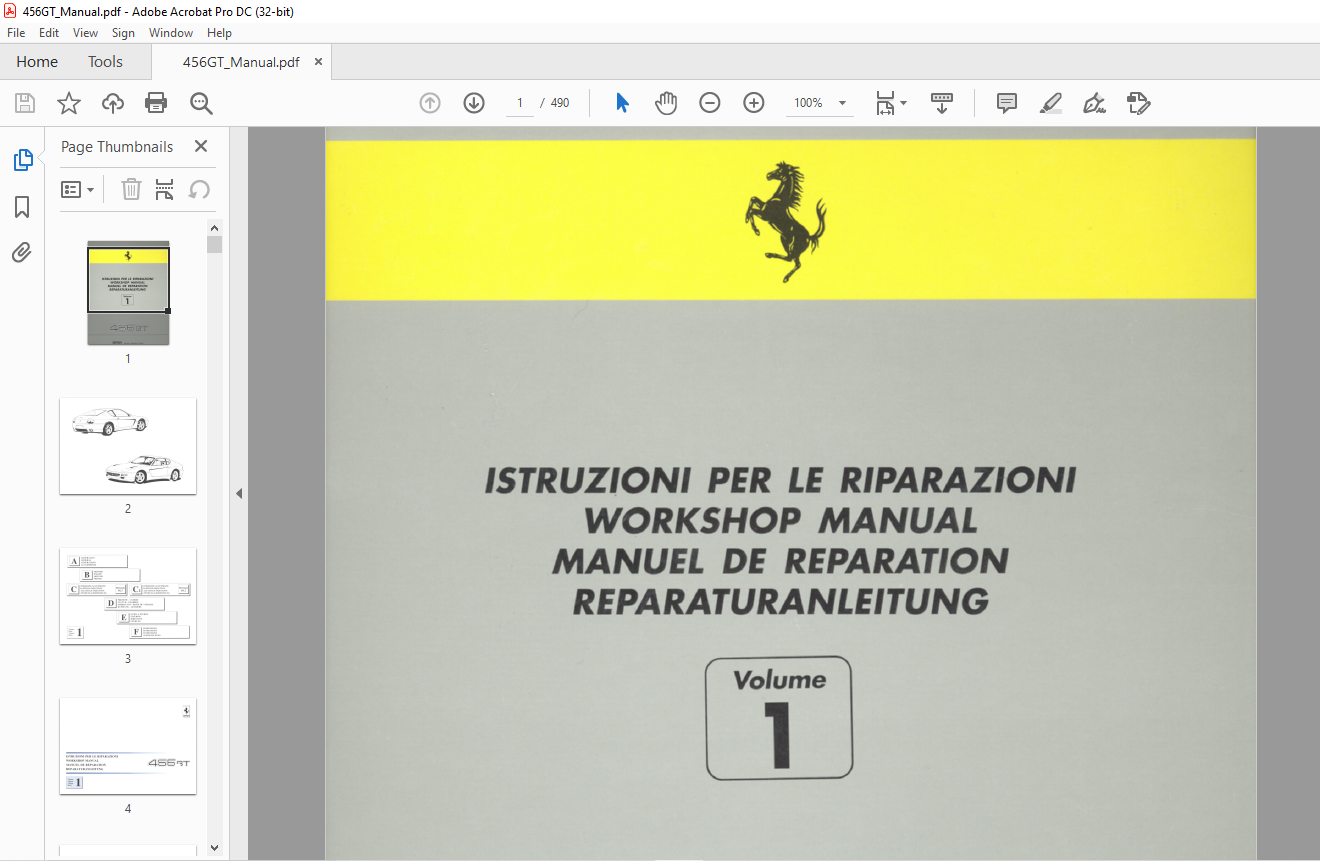Open the fit page options tool

point(885,103)
